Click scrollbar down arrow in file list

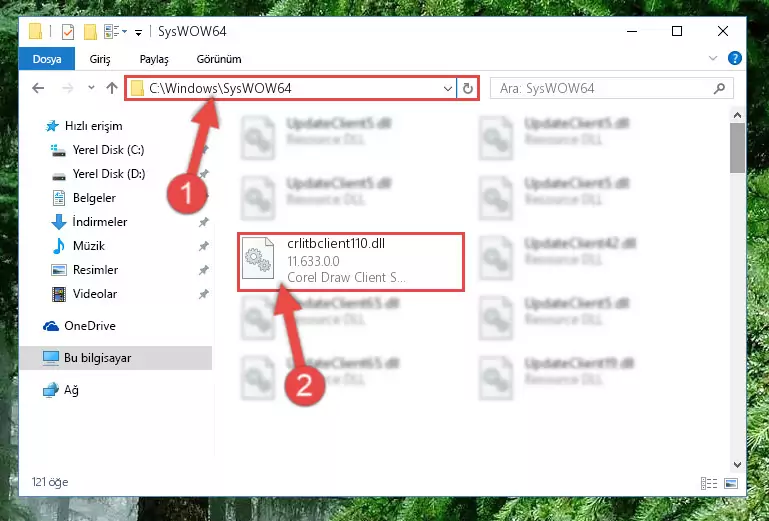pyautogui.click(x=737, y=464)
